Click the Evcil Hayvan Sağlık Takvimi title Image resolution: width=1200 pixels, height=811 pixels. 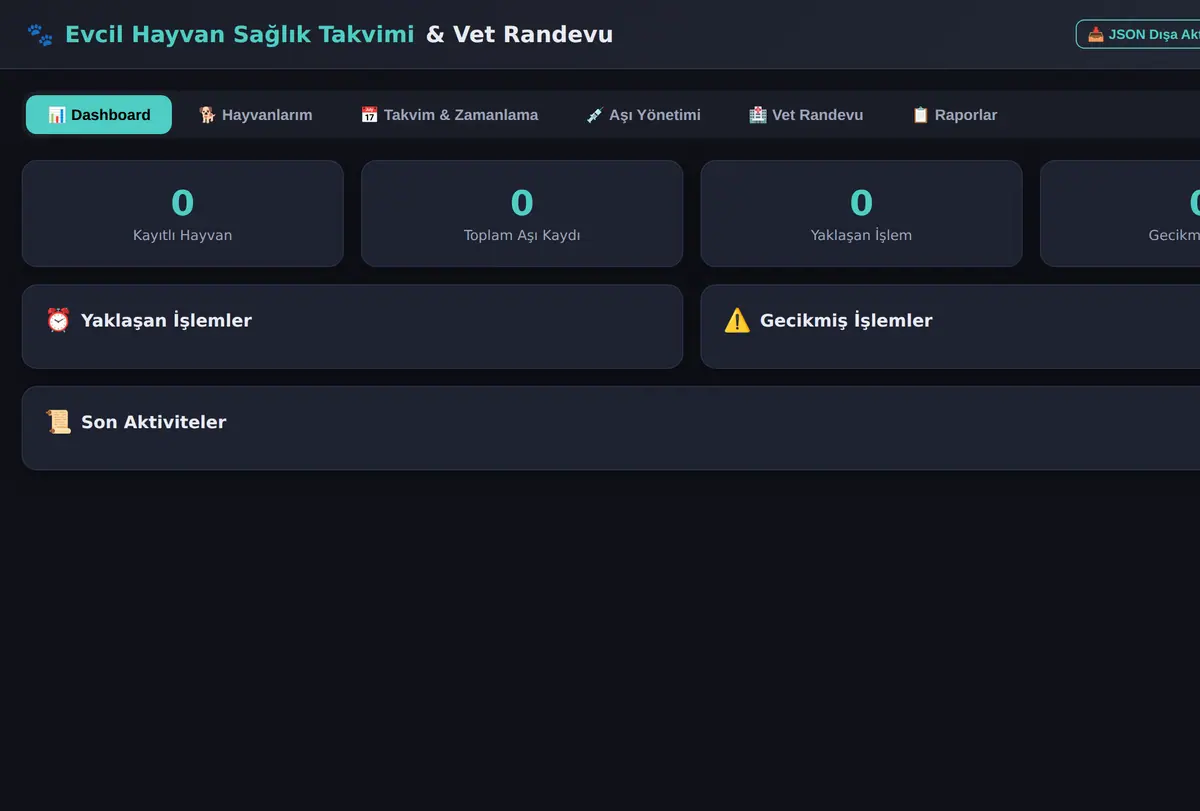[239, 35]
